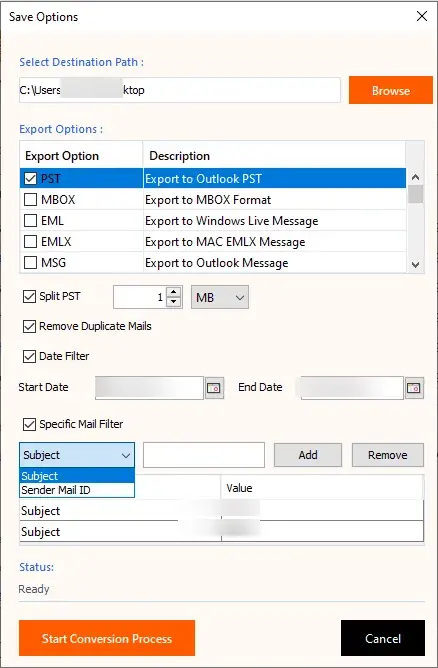Screen dimensions: 438x668
Task: Select 'Export to MAC EMLX Message' cell
Action: [274, 242]
